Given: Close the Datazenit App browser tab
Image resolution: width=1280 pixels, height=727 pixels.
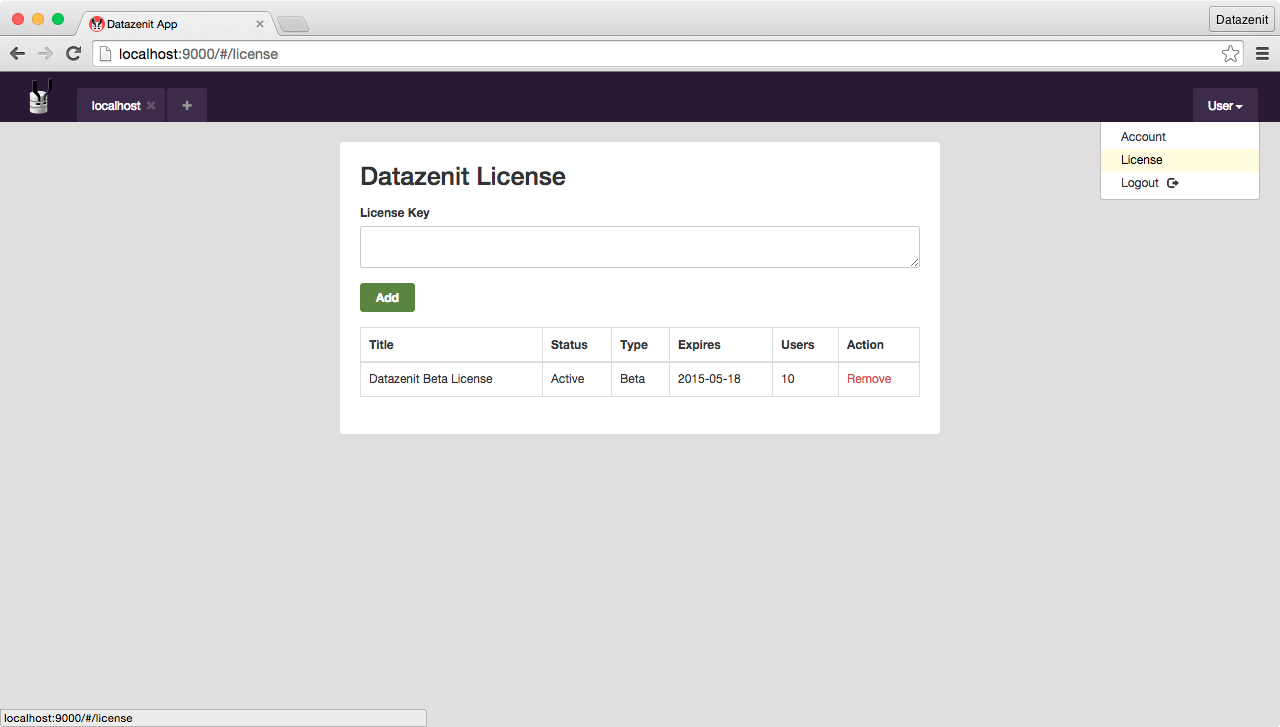Looking at the screenshot, I should coord(260,24).
